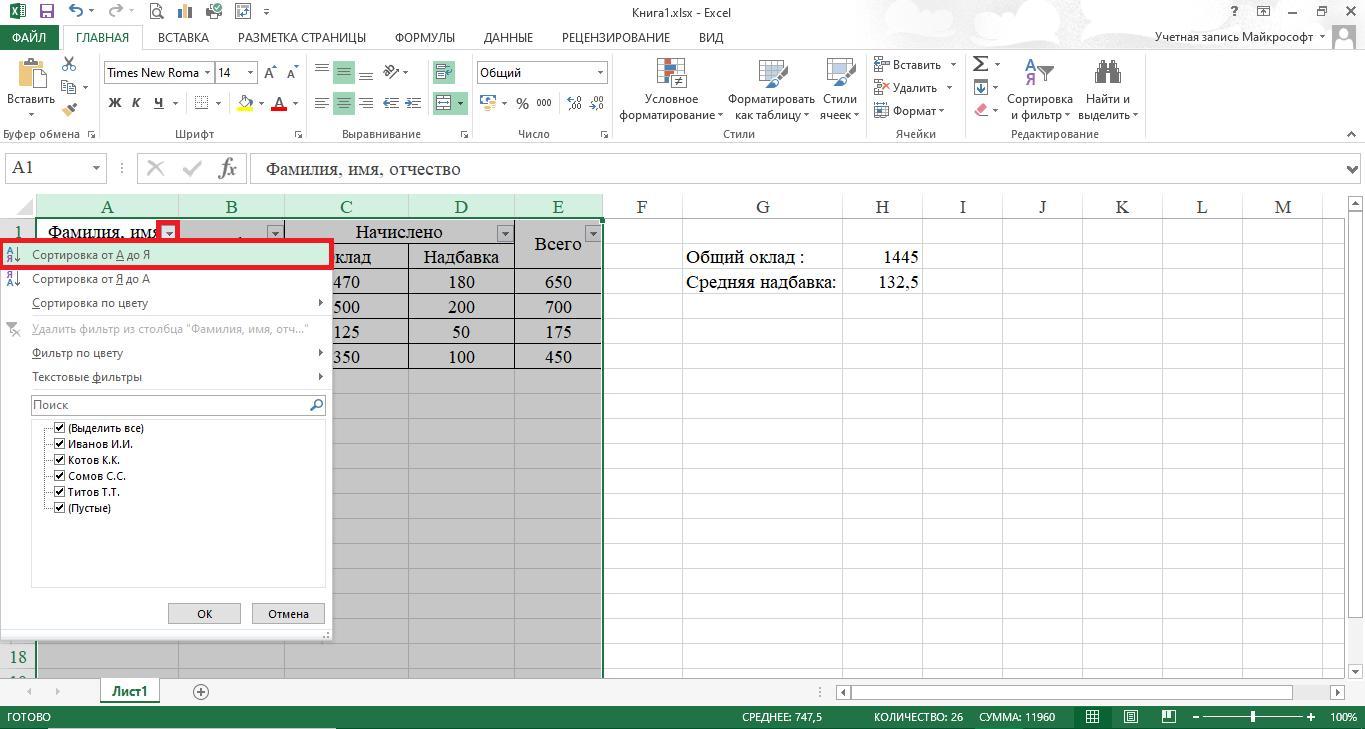The height and width of the screenshot is (729, 1365).
Task: Open the filter dropdown on the Всего column
Action: pyautogui.click(x=593, y=233)
